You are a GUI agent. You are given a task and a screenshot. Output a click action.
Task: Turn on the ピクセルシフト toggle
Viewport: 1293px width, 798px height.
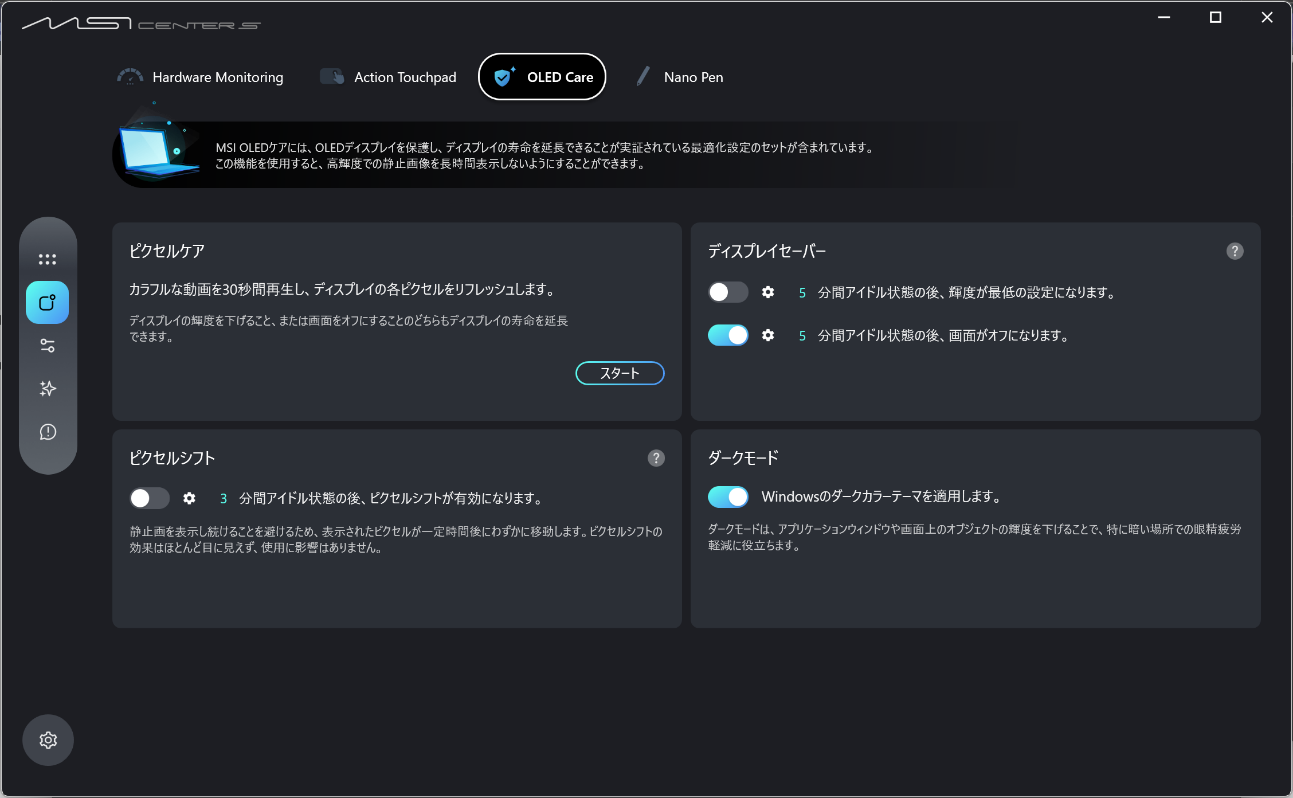pyautogui.click(x=149, y=498)
